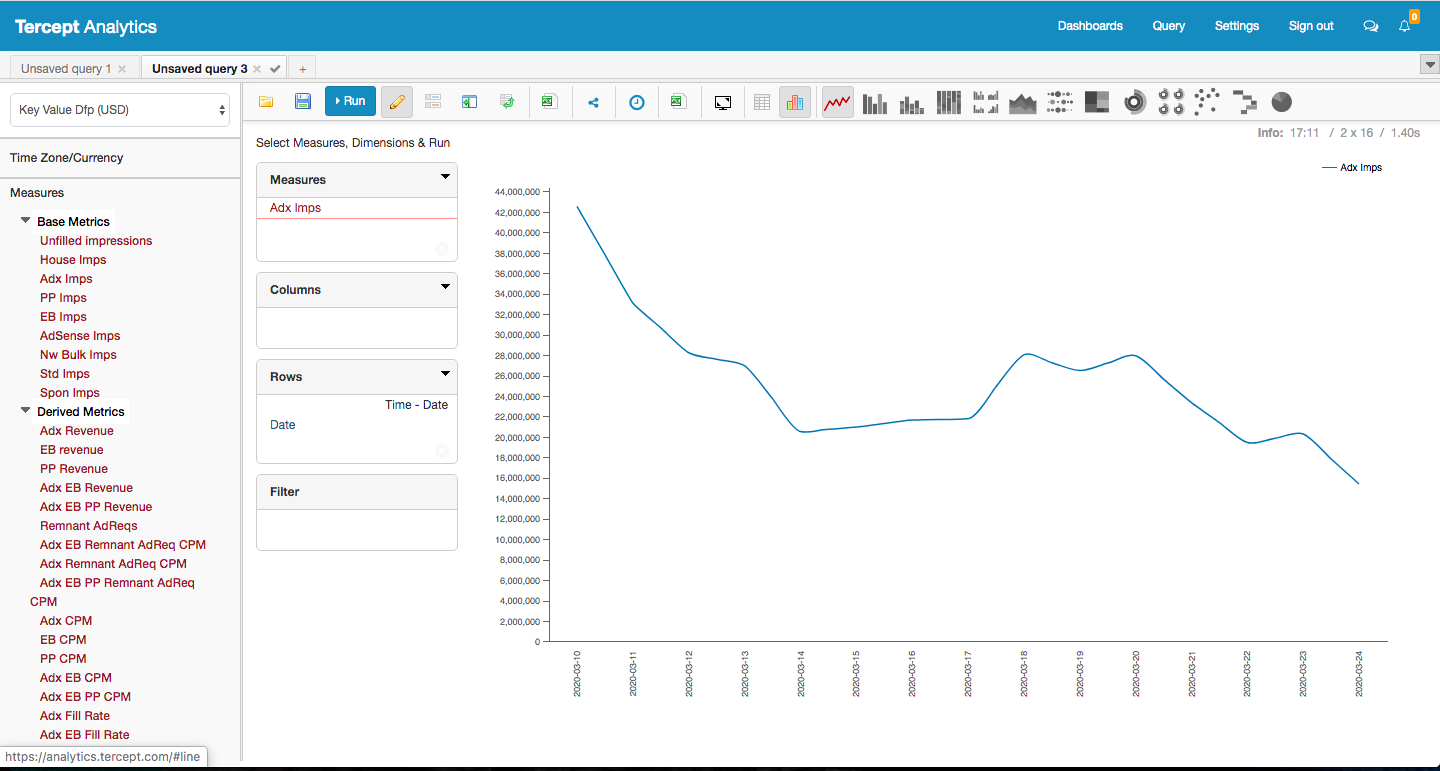Click the Filter panel drop area

(x=357, y=529)
